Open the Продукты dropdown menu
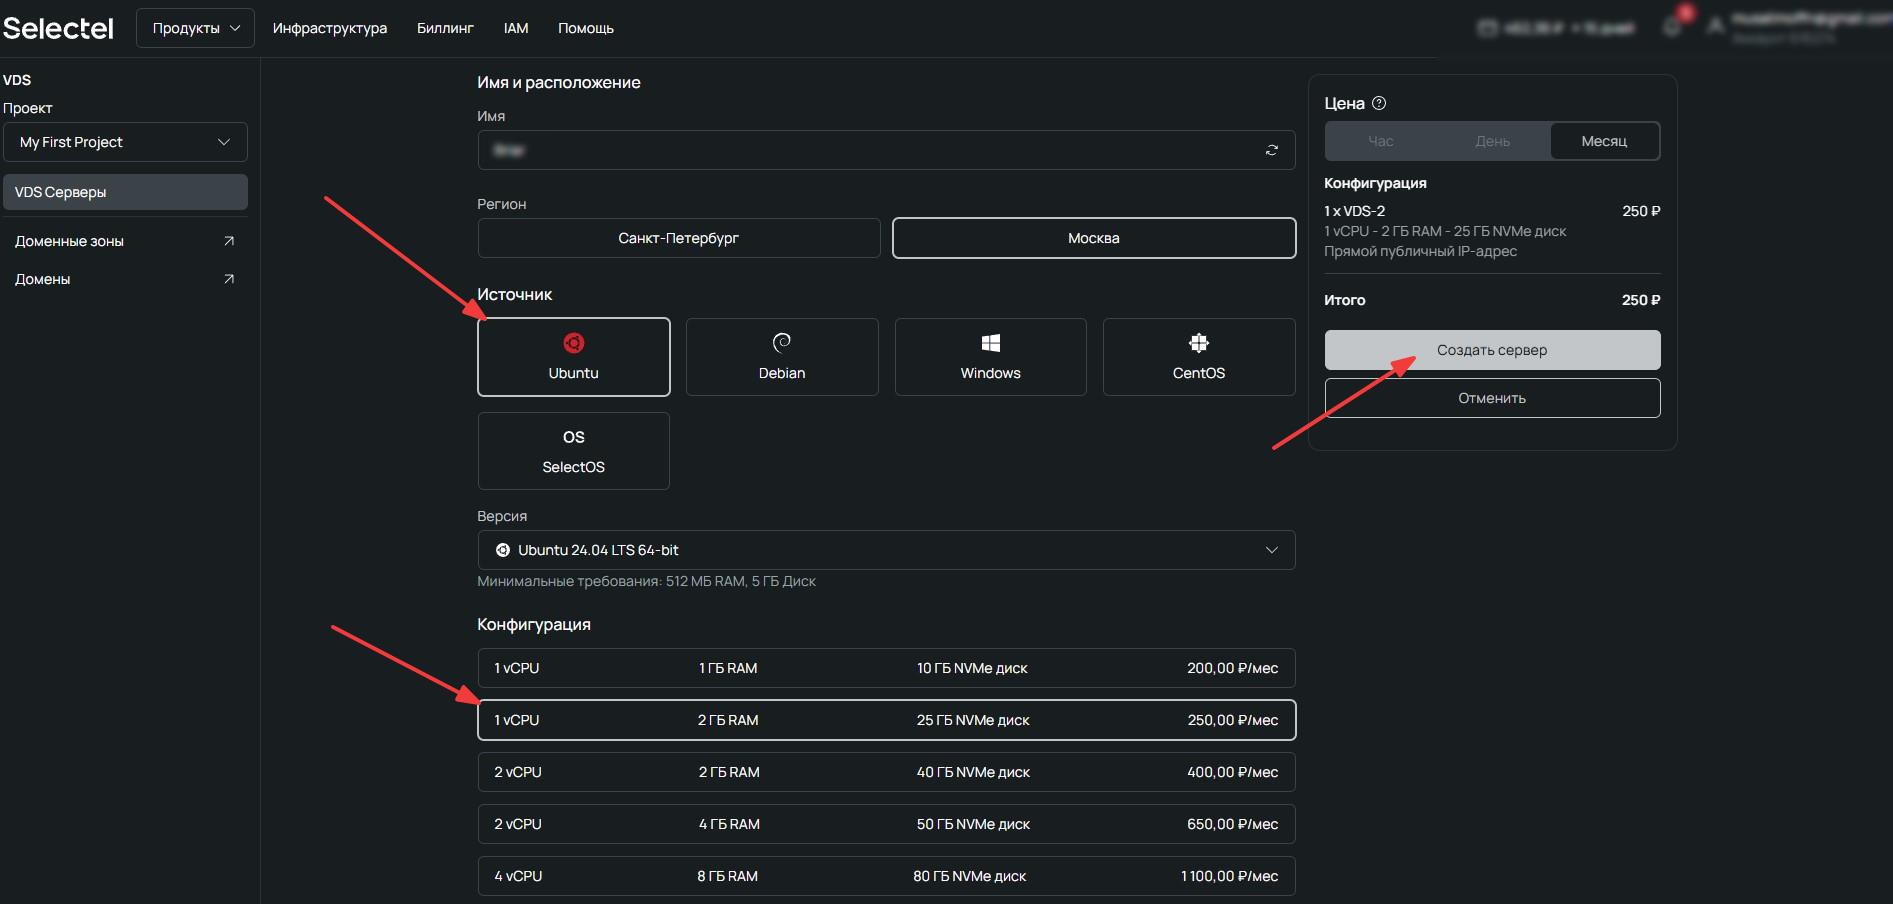Image resolution: width=1893 pixels, height=904 pixels. [195, 28]
